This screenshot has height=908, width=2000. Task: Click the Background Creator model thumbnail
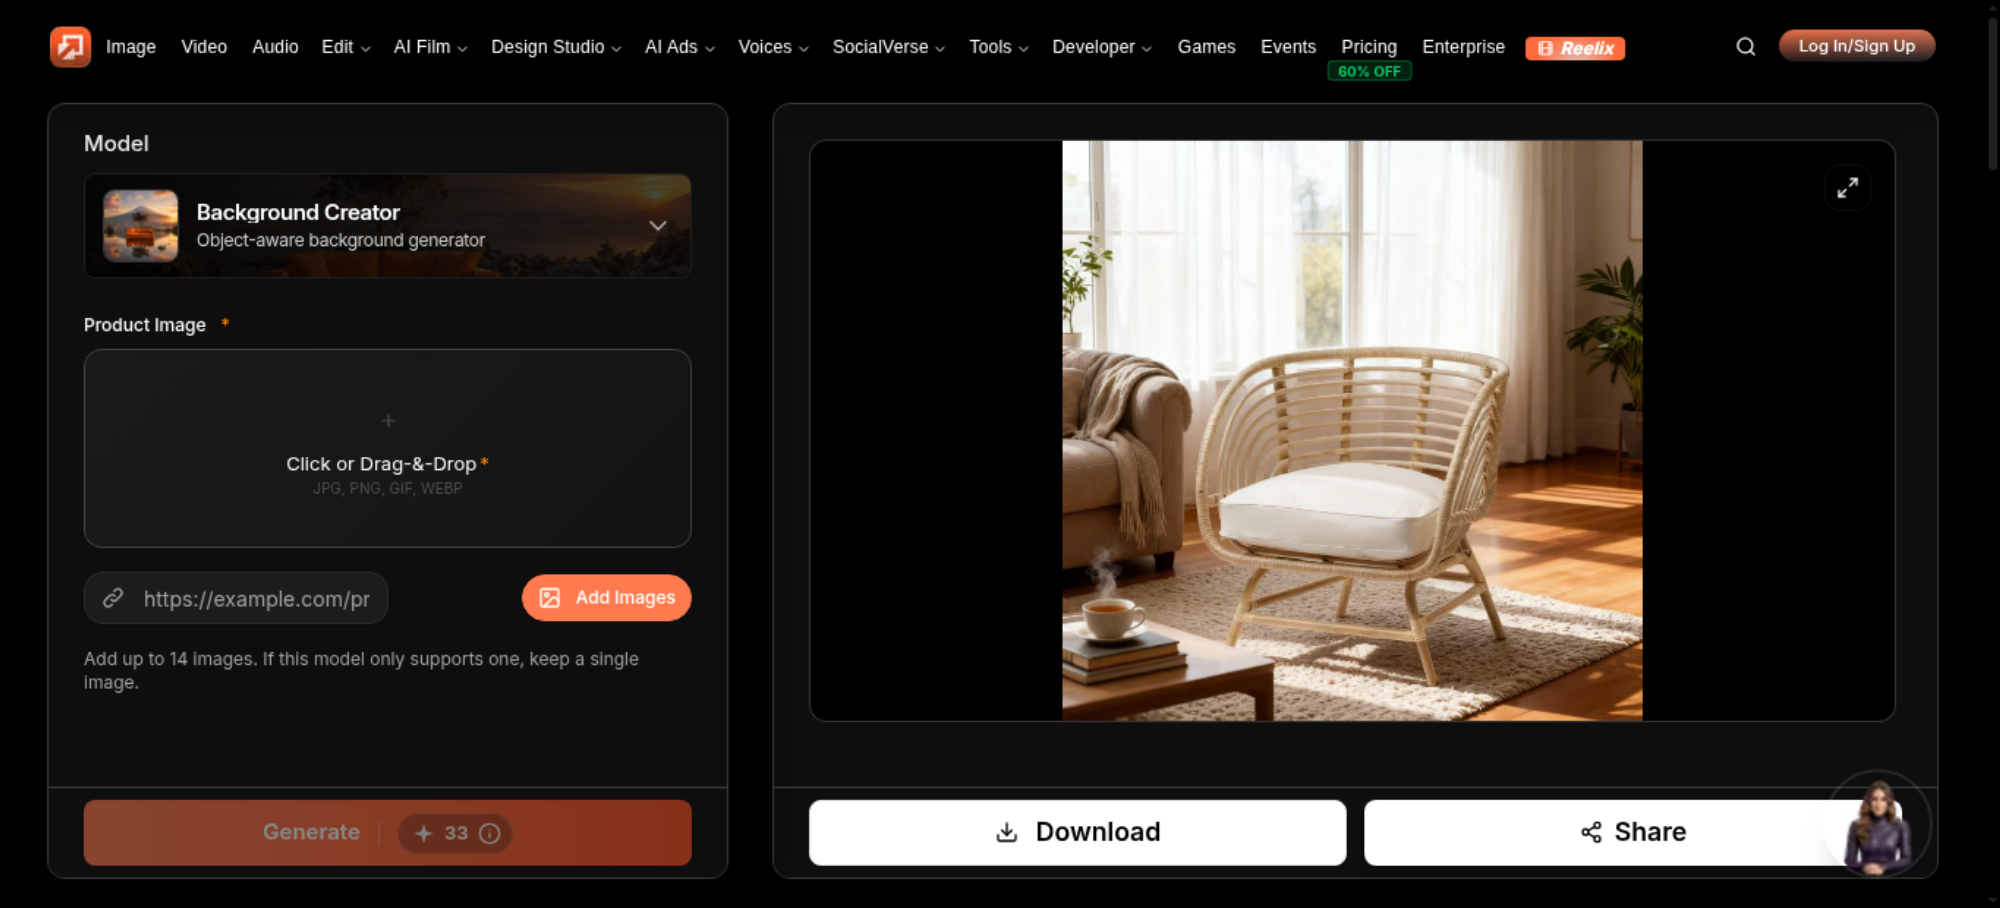[x=141, y=226]
